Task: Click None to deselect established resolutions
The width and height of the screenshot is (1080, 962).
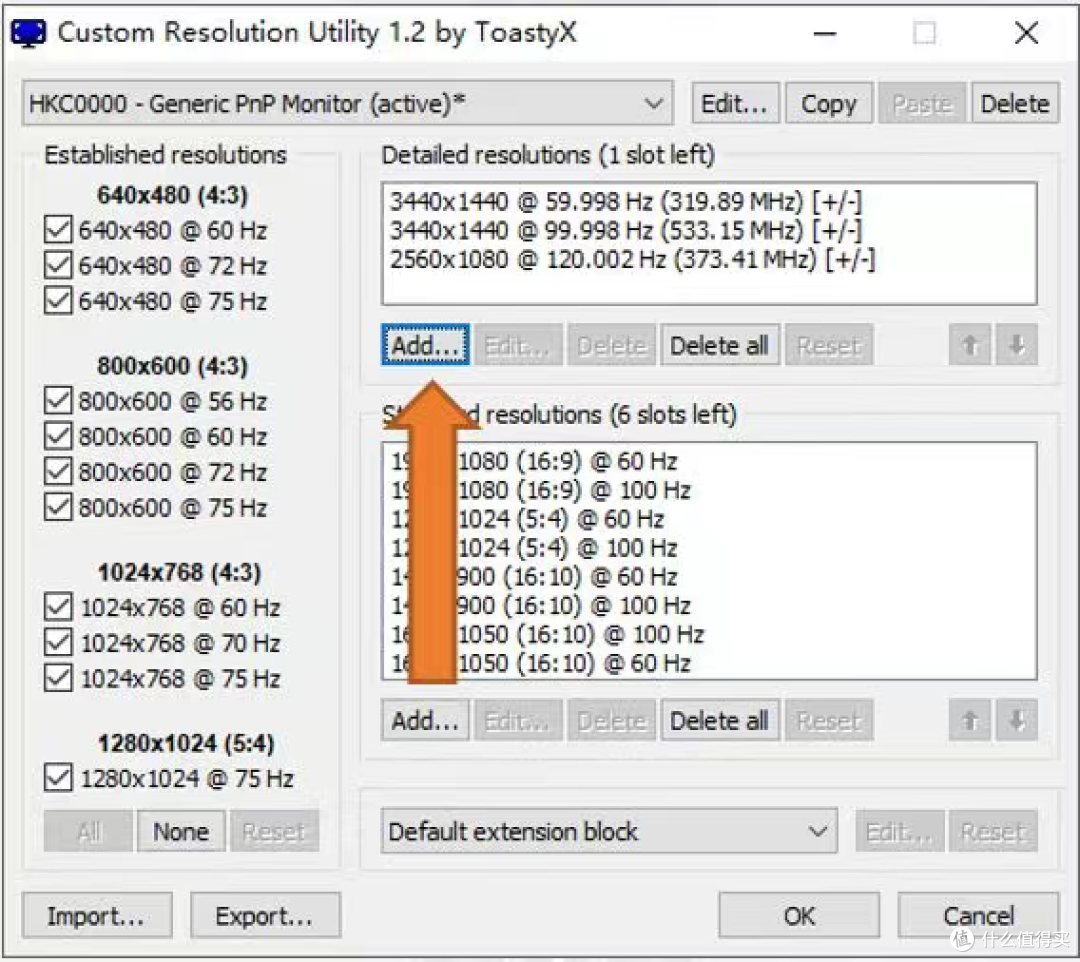Action: [180, 830]
